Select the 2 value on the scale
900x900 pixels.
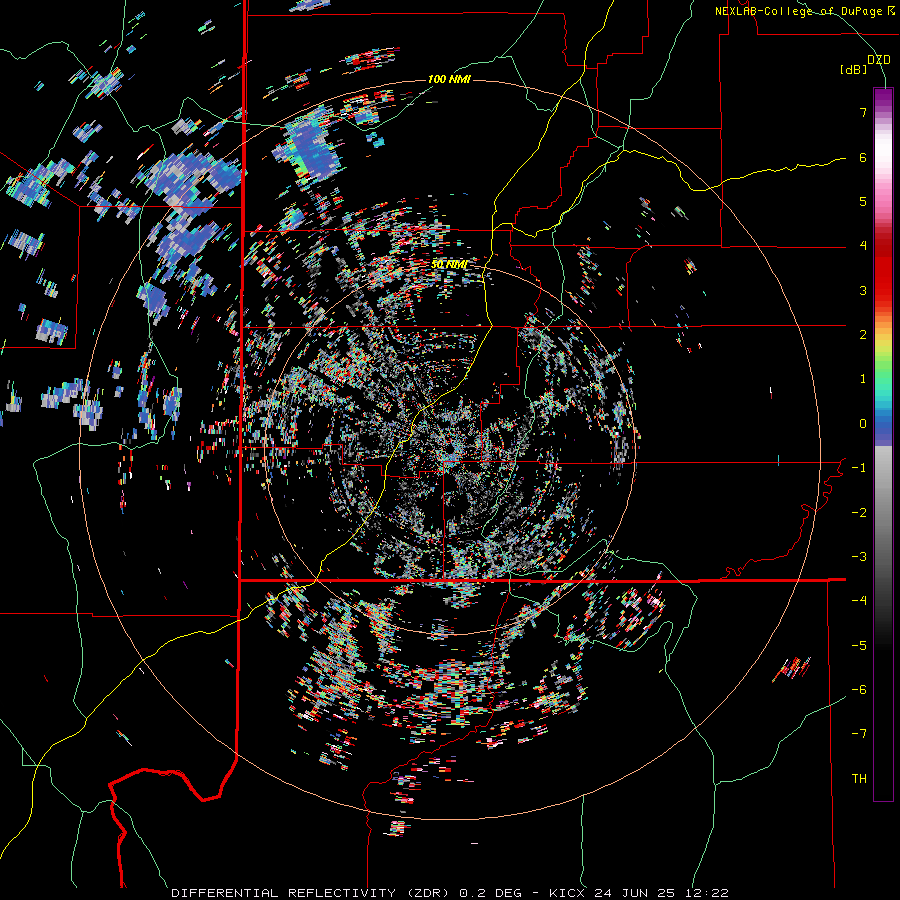(863, 335)
